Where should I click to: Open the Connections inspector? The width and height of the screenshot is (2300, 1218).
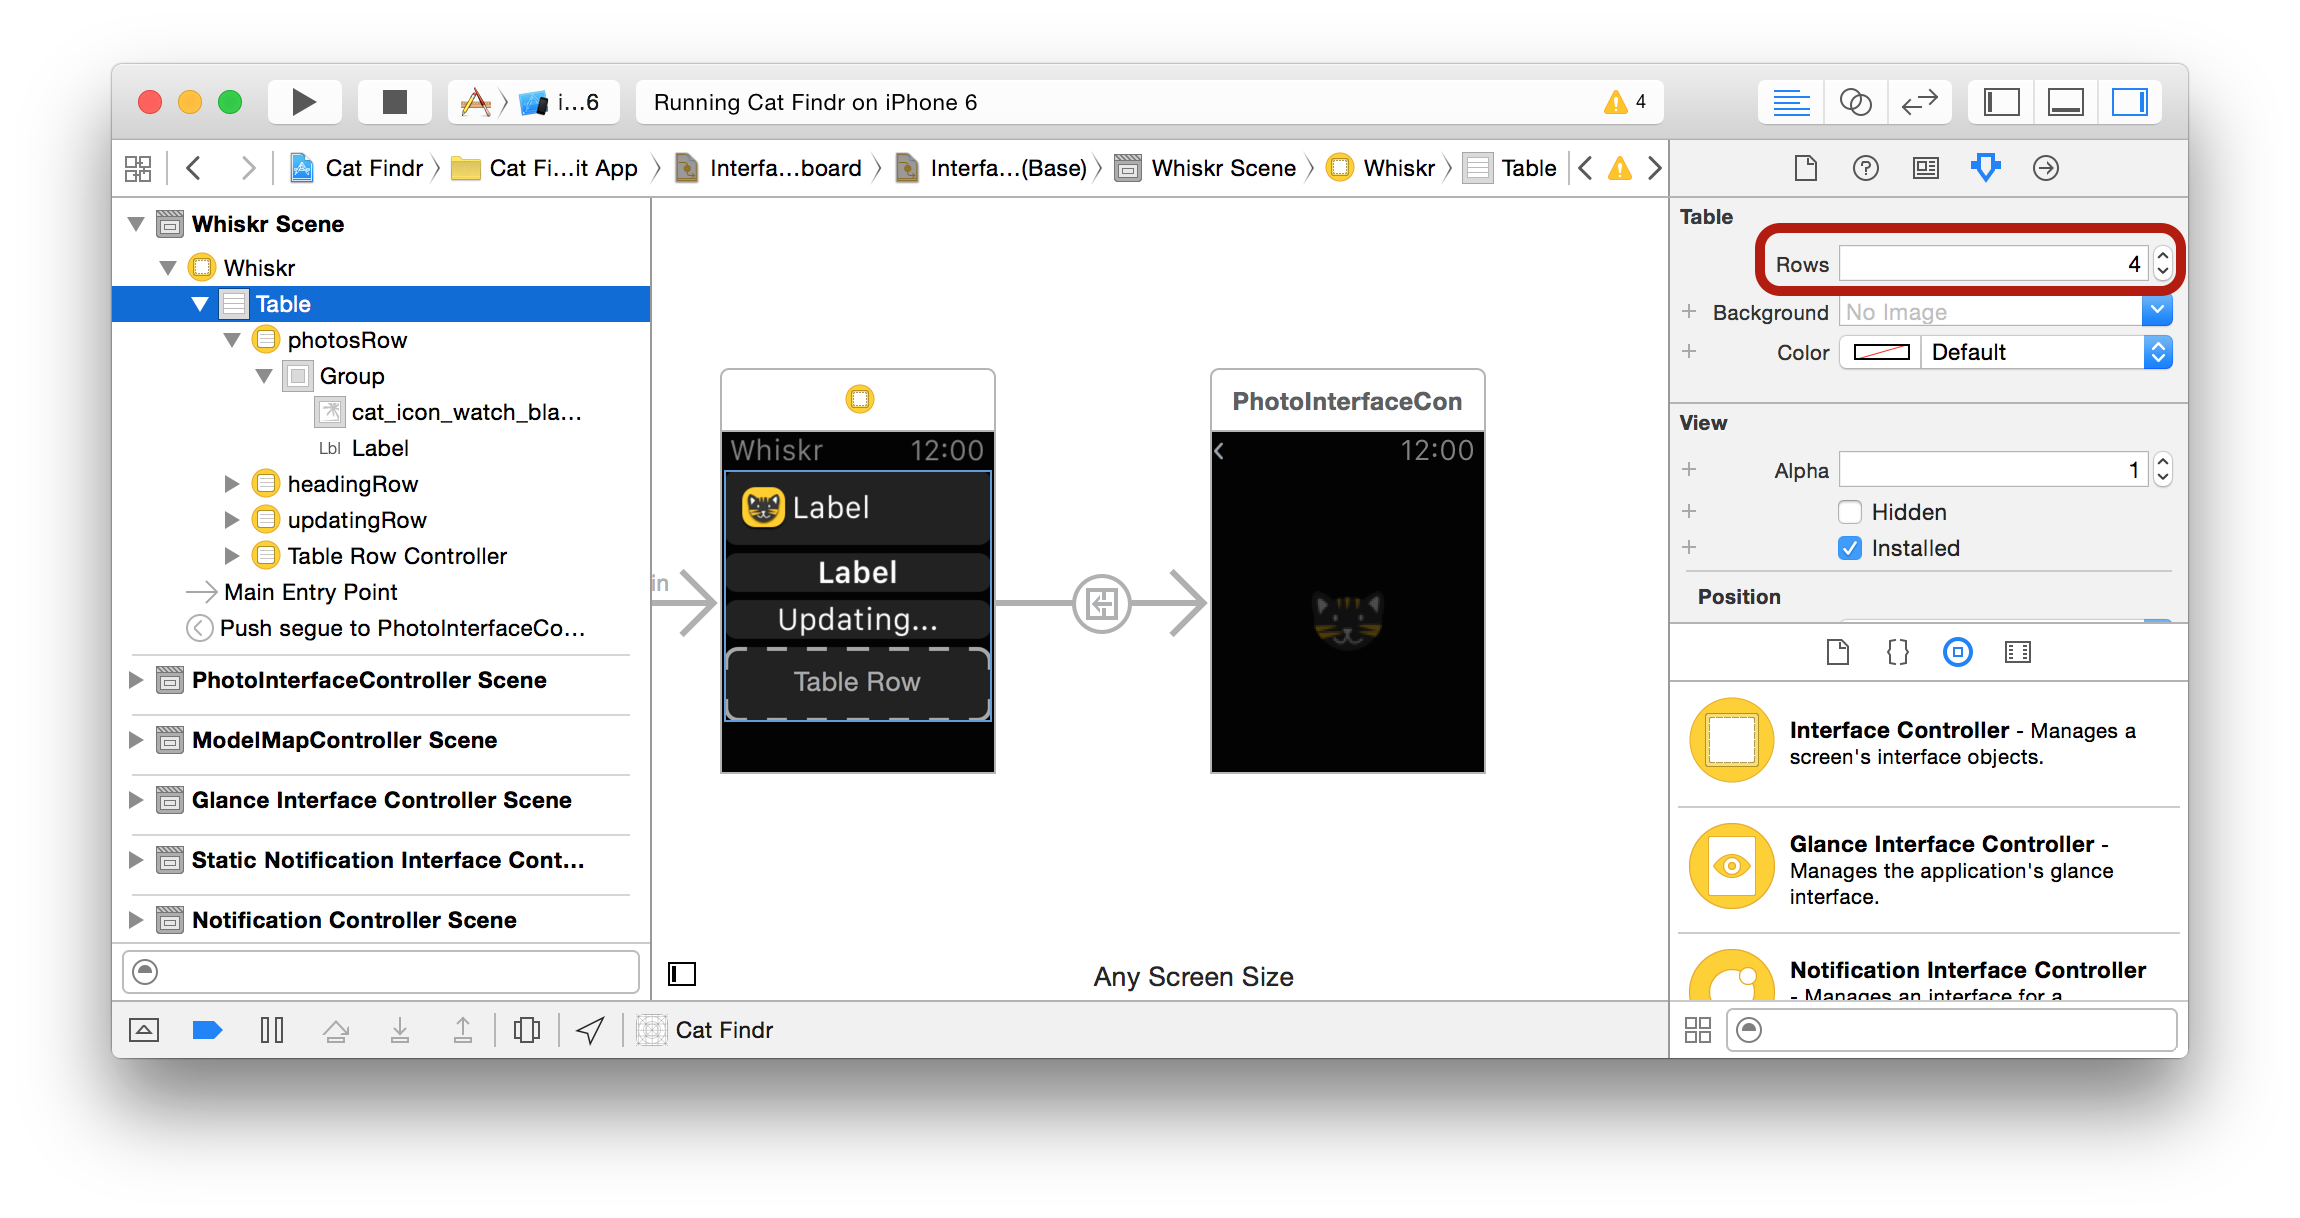click(2045, 168)
